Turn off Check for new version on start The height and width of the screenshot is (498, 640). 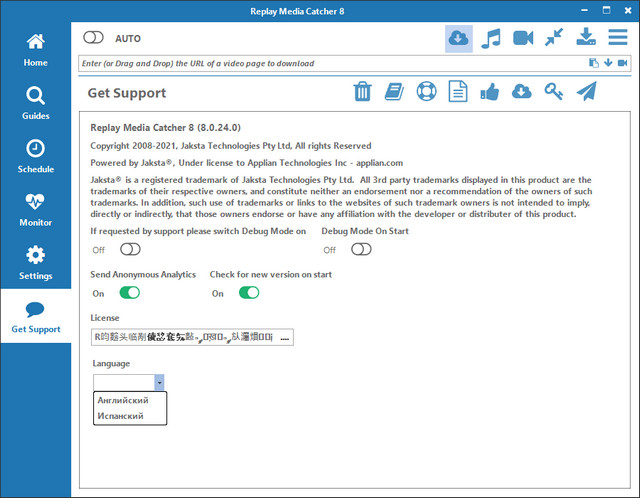(x=249, y=293)
